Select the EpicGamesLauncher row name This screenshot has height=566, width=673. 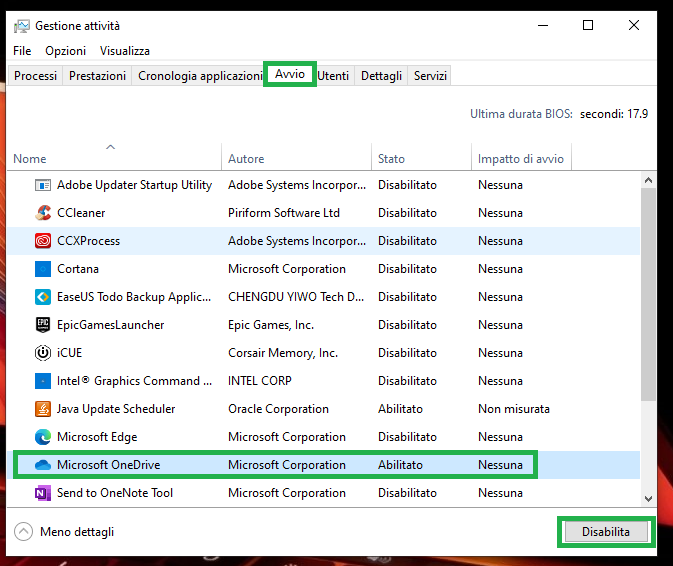[x=110, y=325]
